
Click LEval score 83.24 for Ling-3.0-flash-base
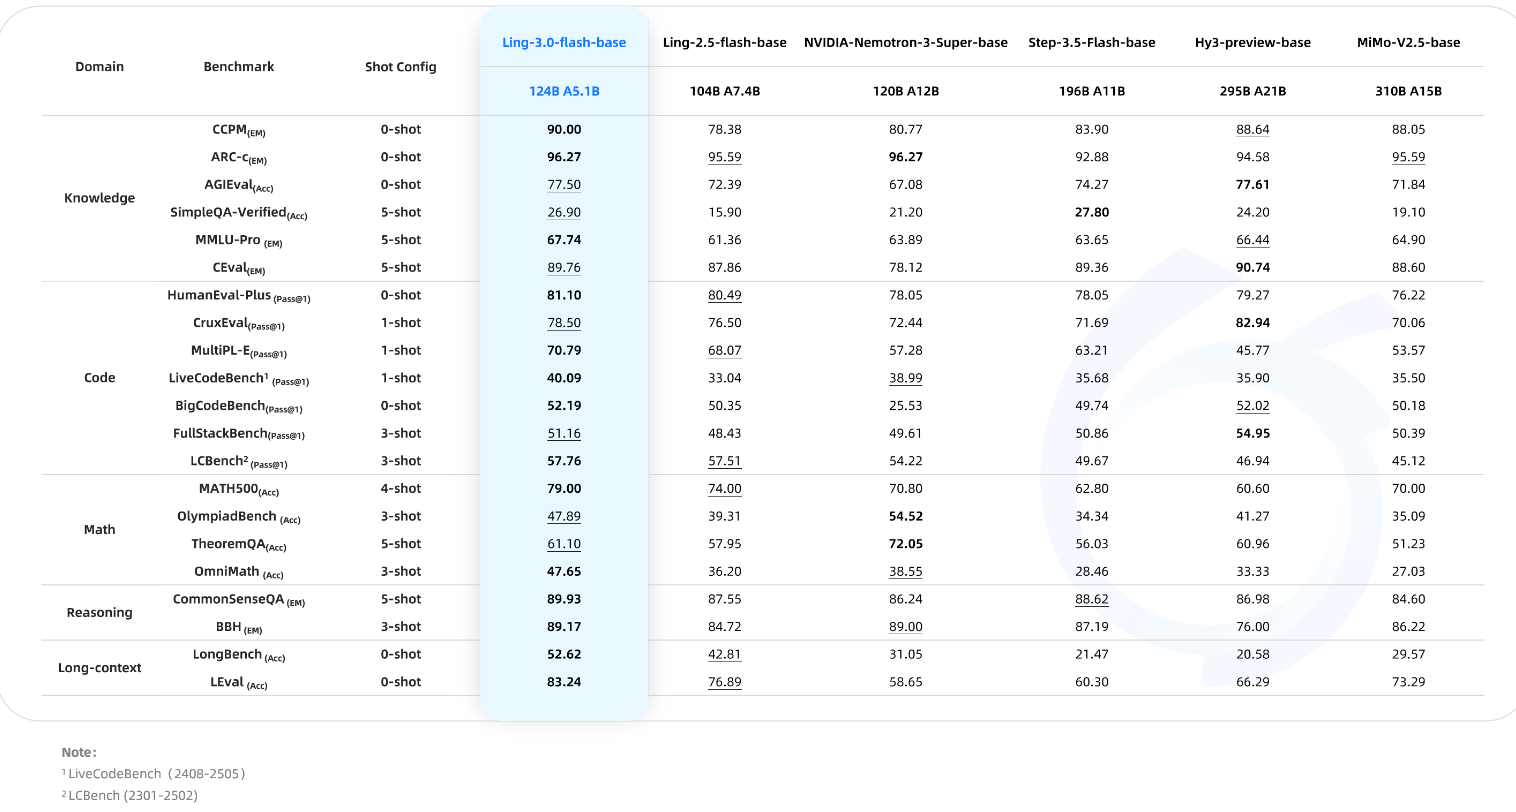[x=564, y=682]
